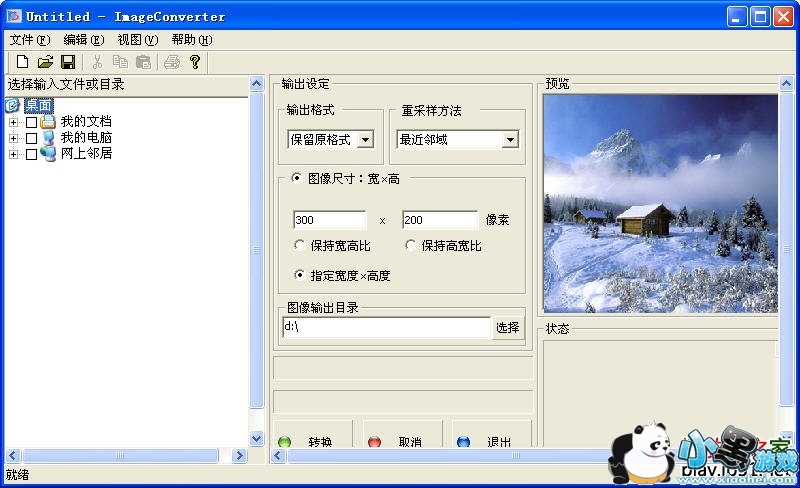Click the right panel's scroll up arrow
The image size is (800, 488).
(787, 83)
